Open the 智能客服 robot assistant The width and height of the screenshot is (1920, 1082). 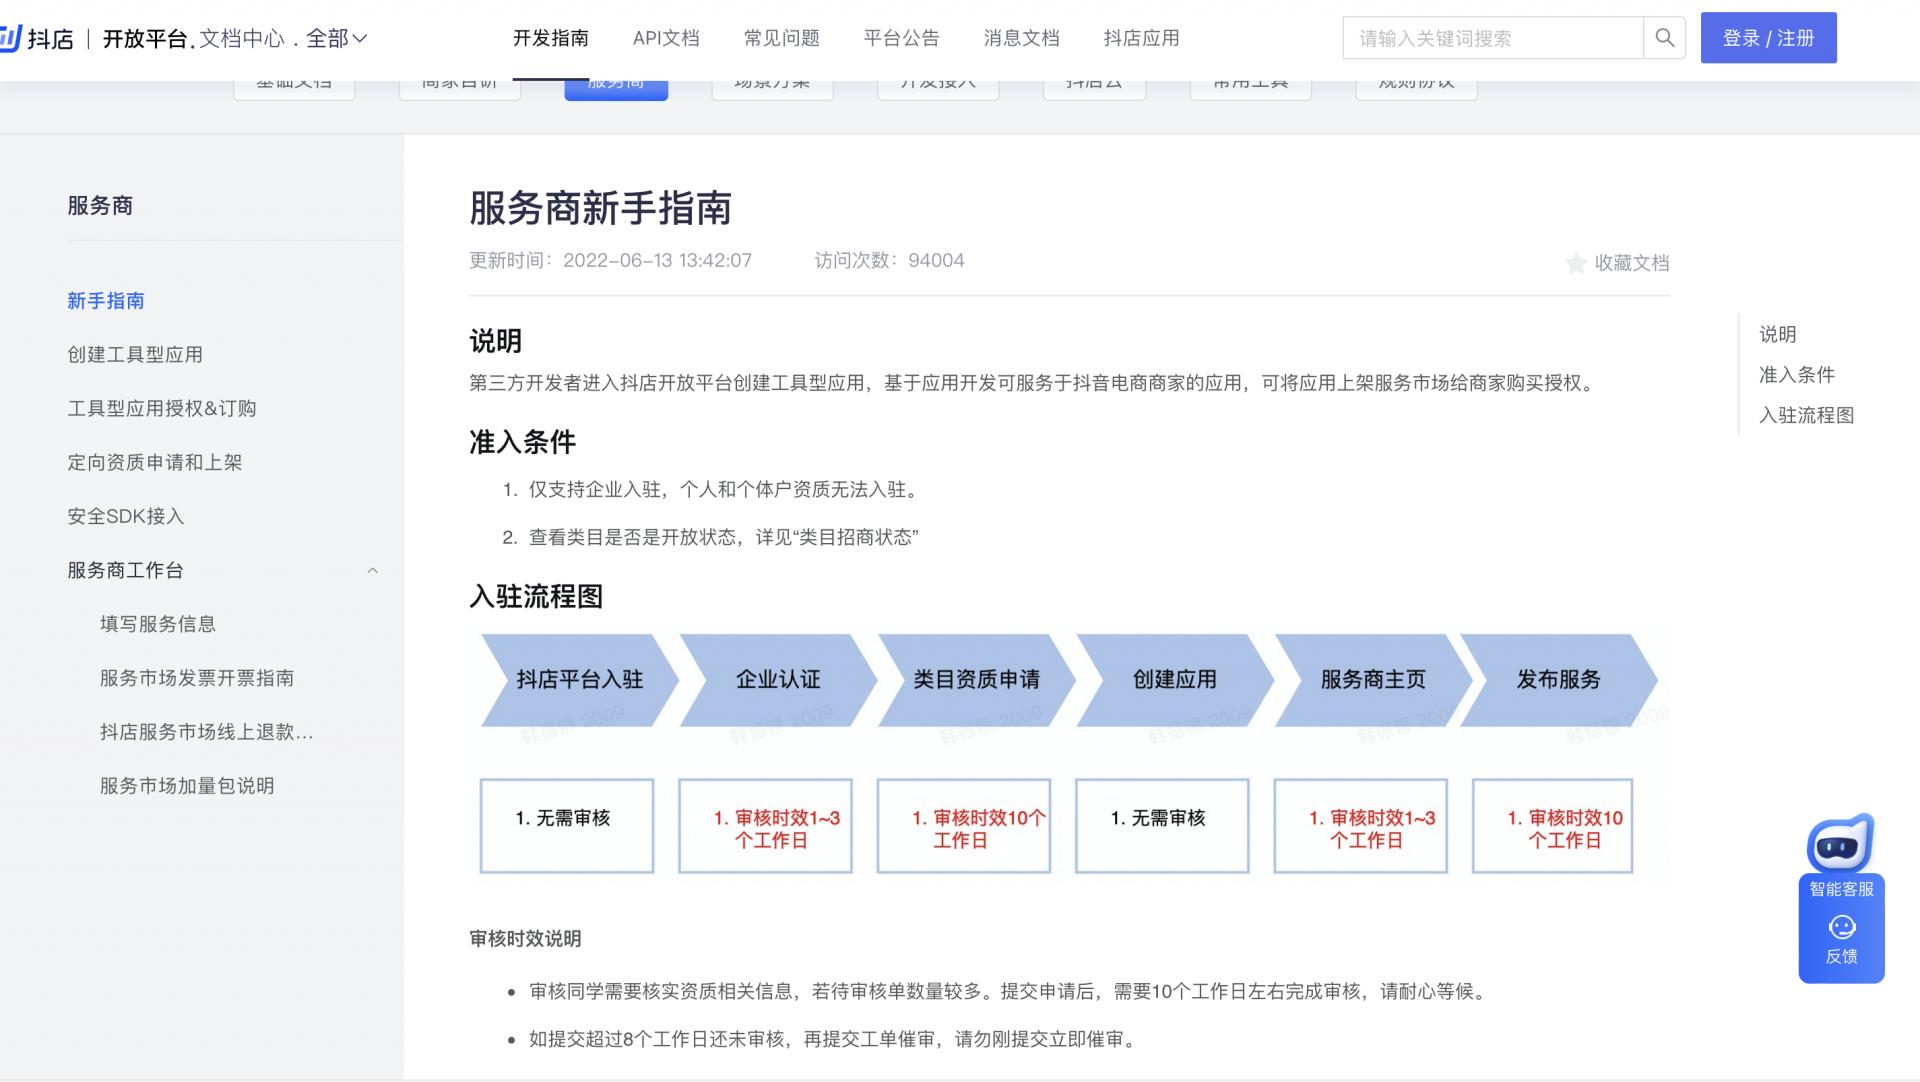click(x=1841, y=857)
